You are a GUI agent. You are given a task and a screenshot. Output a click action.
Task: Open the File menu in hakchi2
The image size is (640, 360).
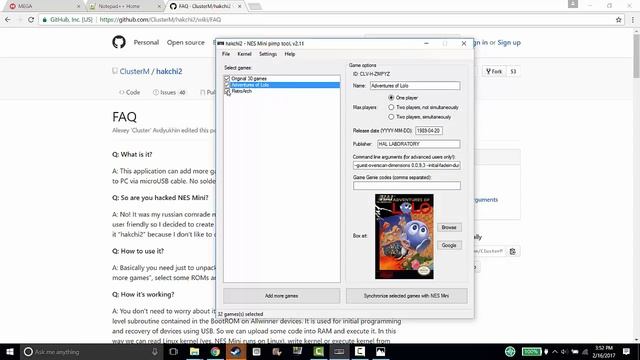coord(226,54)
